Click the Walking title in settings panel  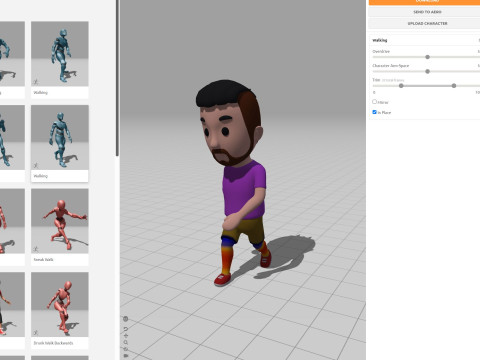[x=380, y=40]
